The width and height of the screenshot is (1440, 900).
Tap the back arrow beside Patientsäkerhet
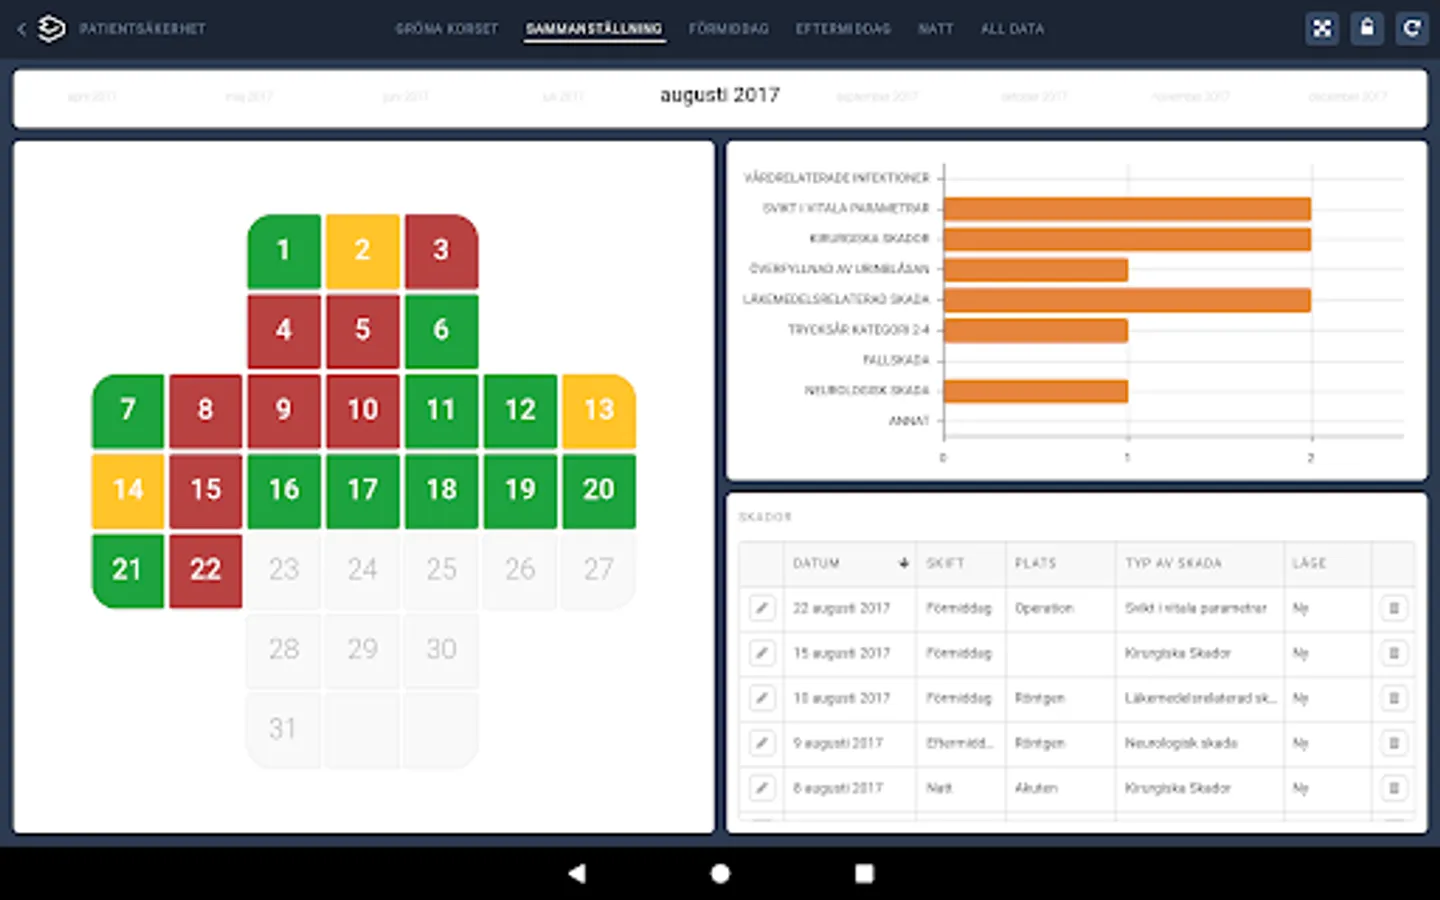(22, 29)
